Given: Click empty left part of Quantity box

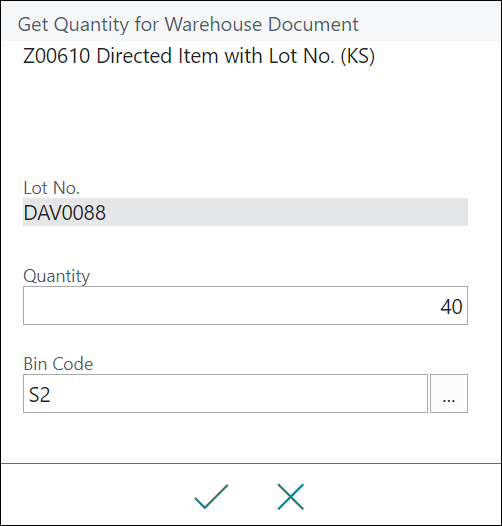Looking at the screenshot, I should pos(134,306).
